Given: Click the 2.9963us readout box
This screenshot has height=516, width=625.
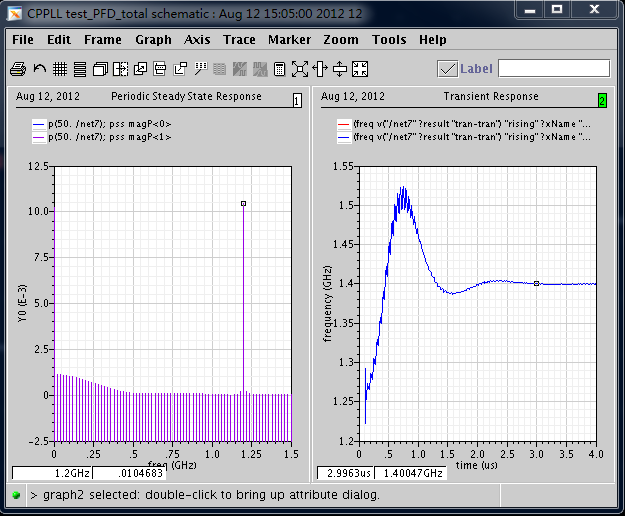Looking at the screenshot, I should coord(345,473).
